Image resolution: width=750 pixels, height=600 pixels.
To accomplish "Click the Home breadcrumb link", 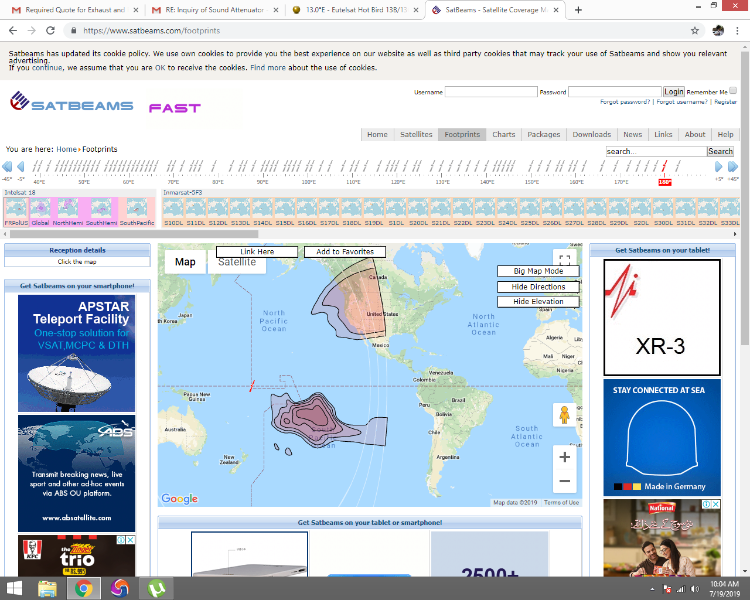I will 66,149.
